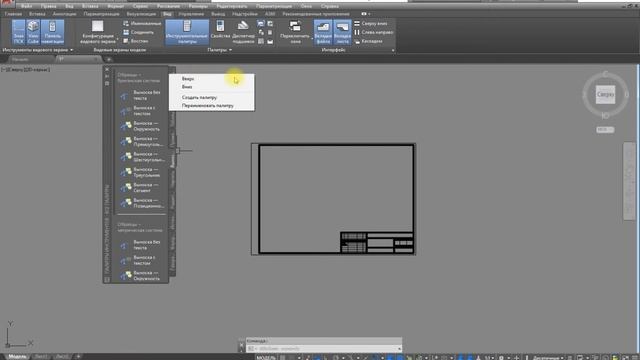Image resolution: width=640 pixels, height=360 pixels.
Task: Toggle Инструментальные палитры palette button
Action: (x=187, y=32)
